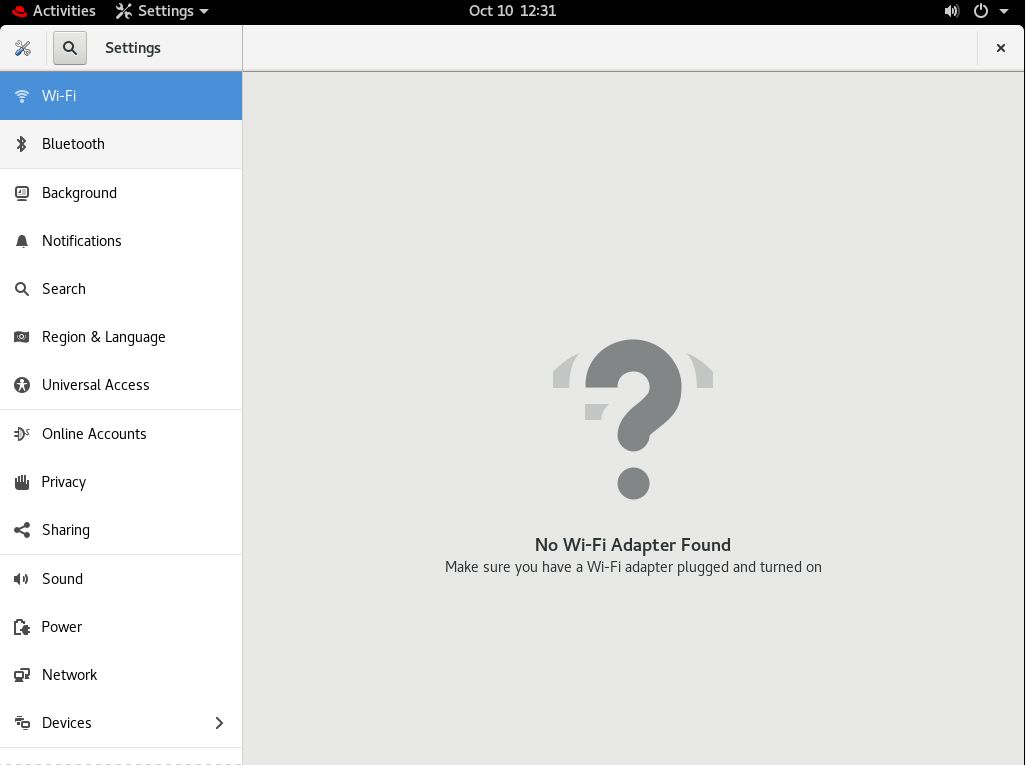Click the Settings wrench icon in header
The width and height of the screenshot is (1025, 765).
point(23,48)
